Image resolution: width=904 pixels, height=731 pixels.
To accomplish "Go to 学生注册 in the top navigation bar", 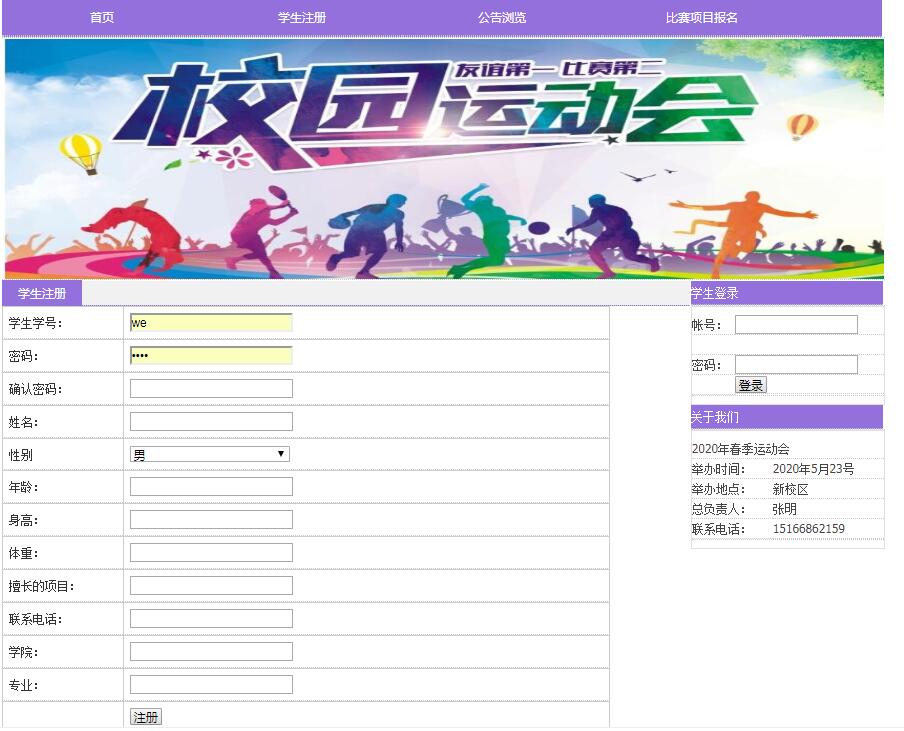I will point(302,17).
